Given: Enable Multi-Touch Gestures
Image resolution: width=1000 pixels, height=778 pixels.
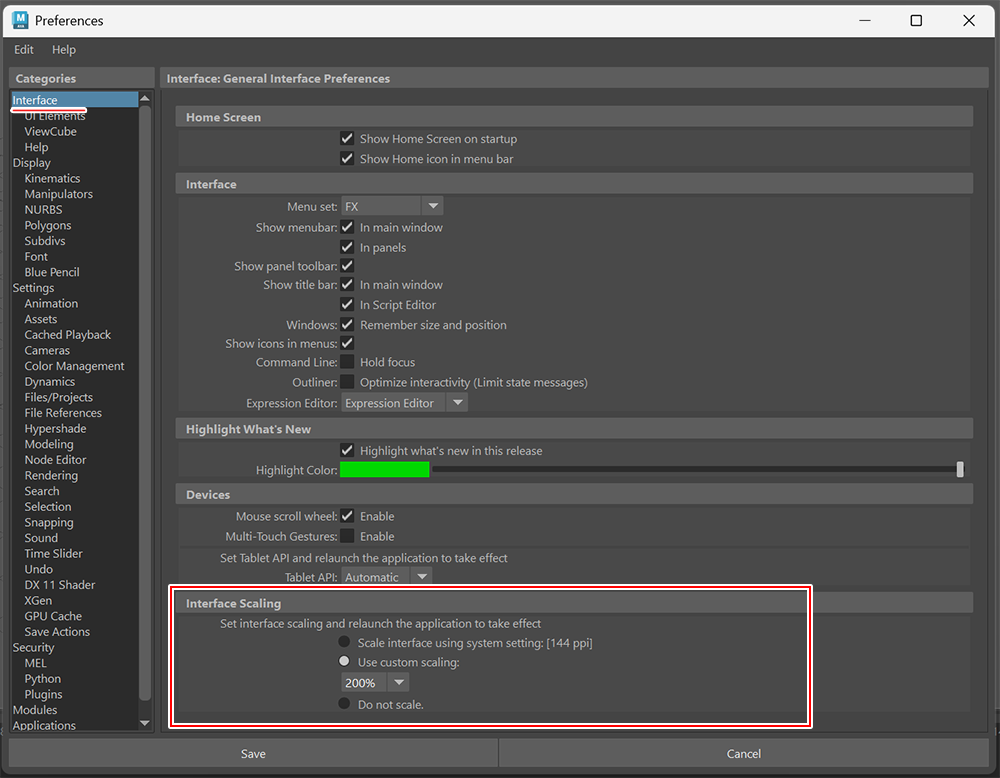Looking at the screenshot, I should pyautogui.click(x=347, y=536).
